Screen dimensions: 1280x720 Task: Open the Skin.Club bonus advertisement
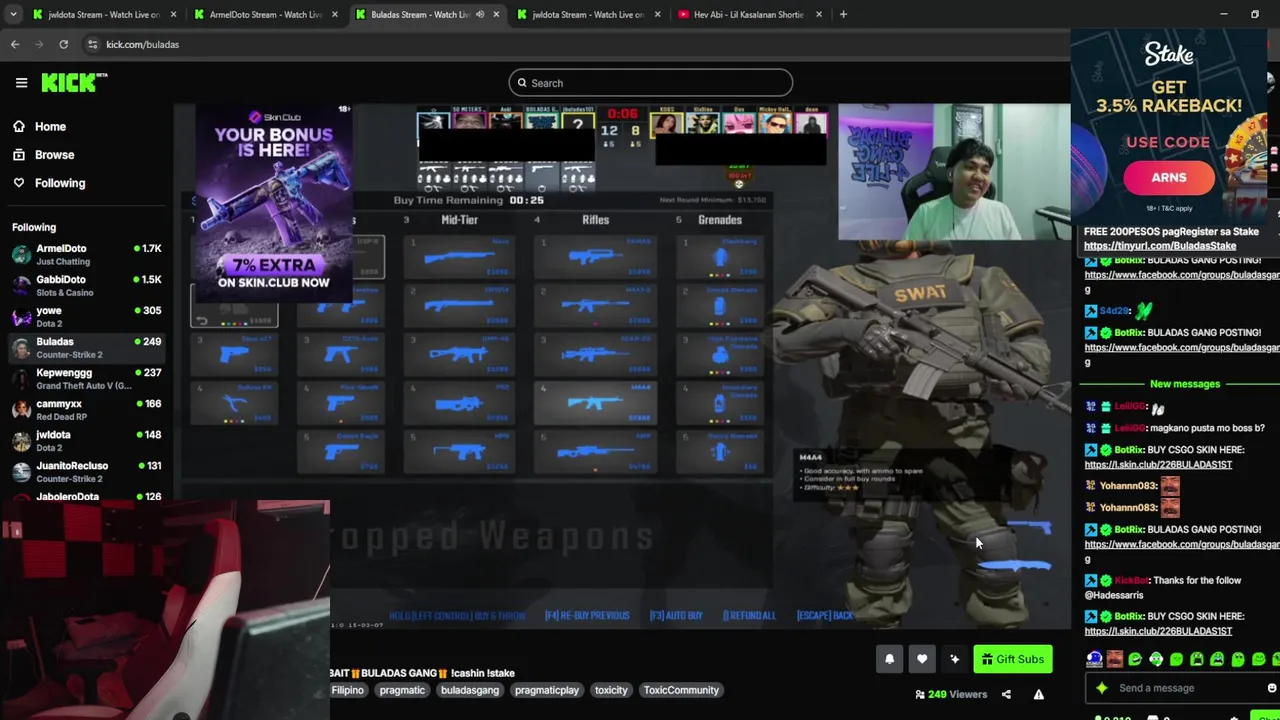273,202
